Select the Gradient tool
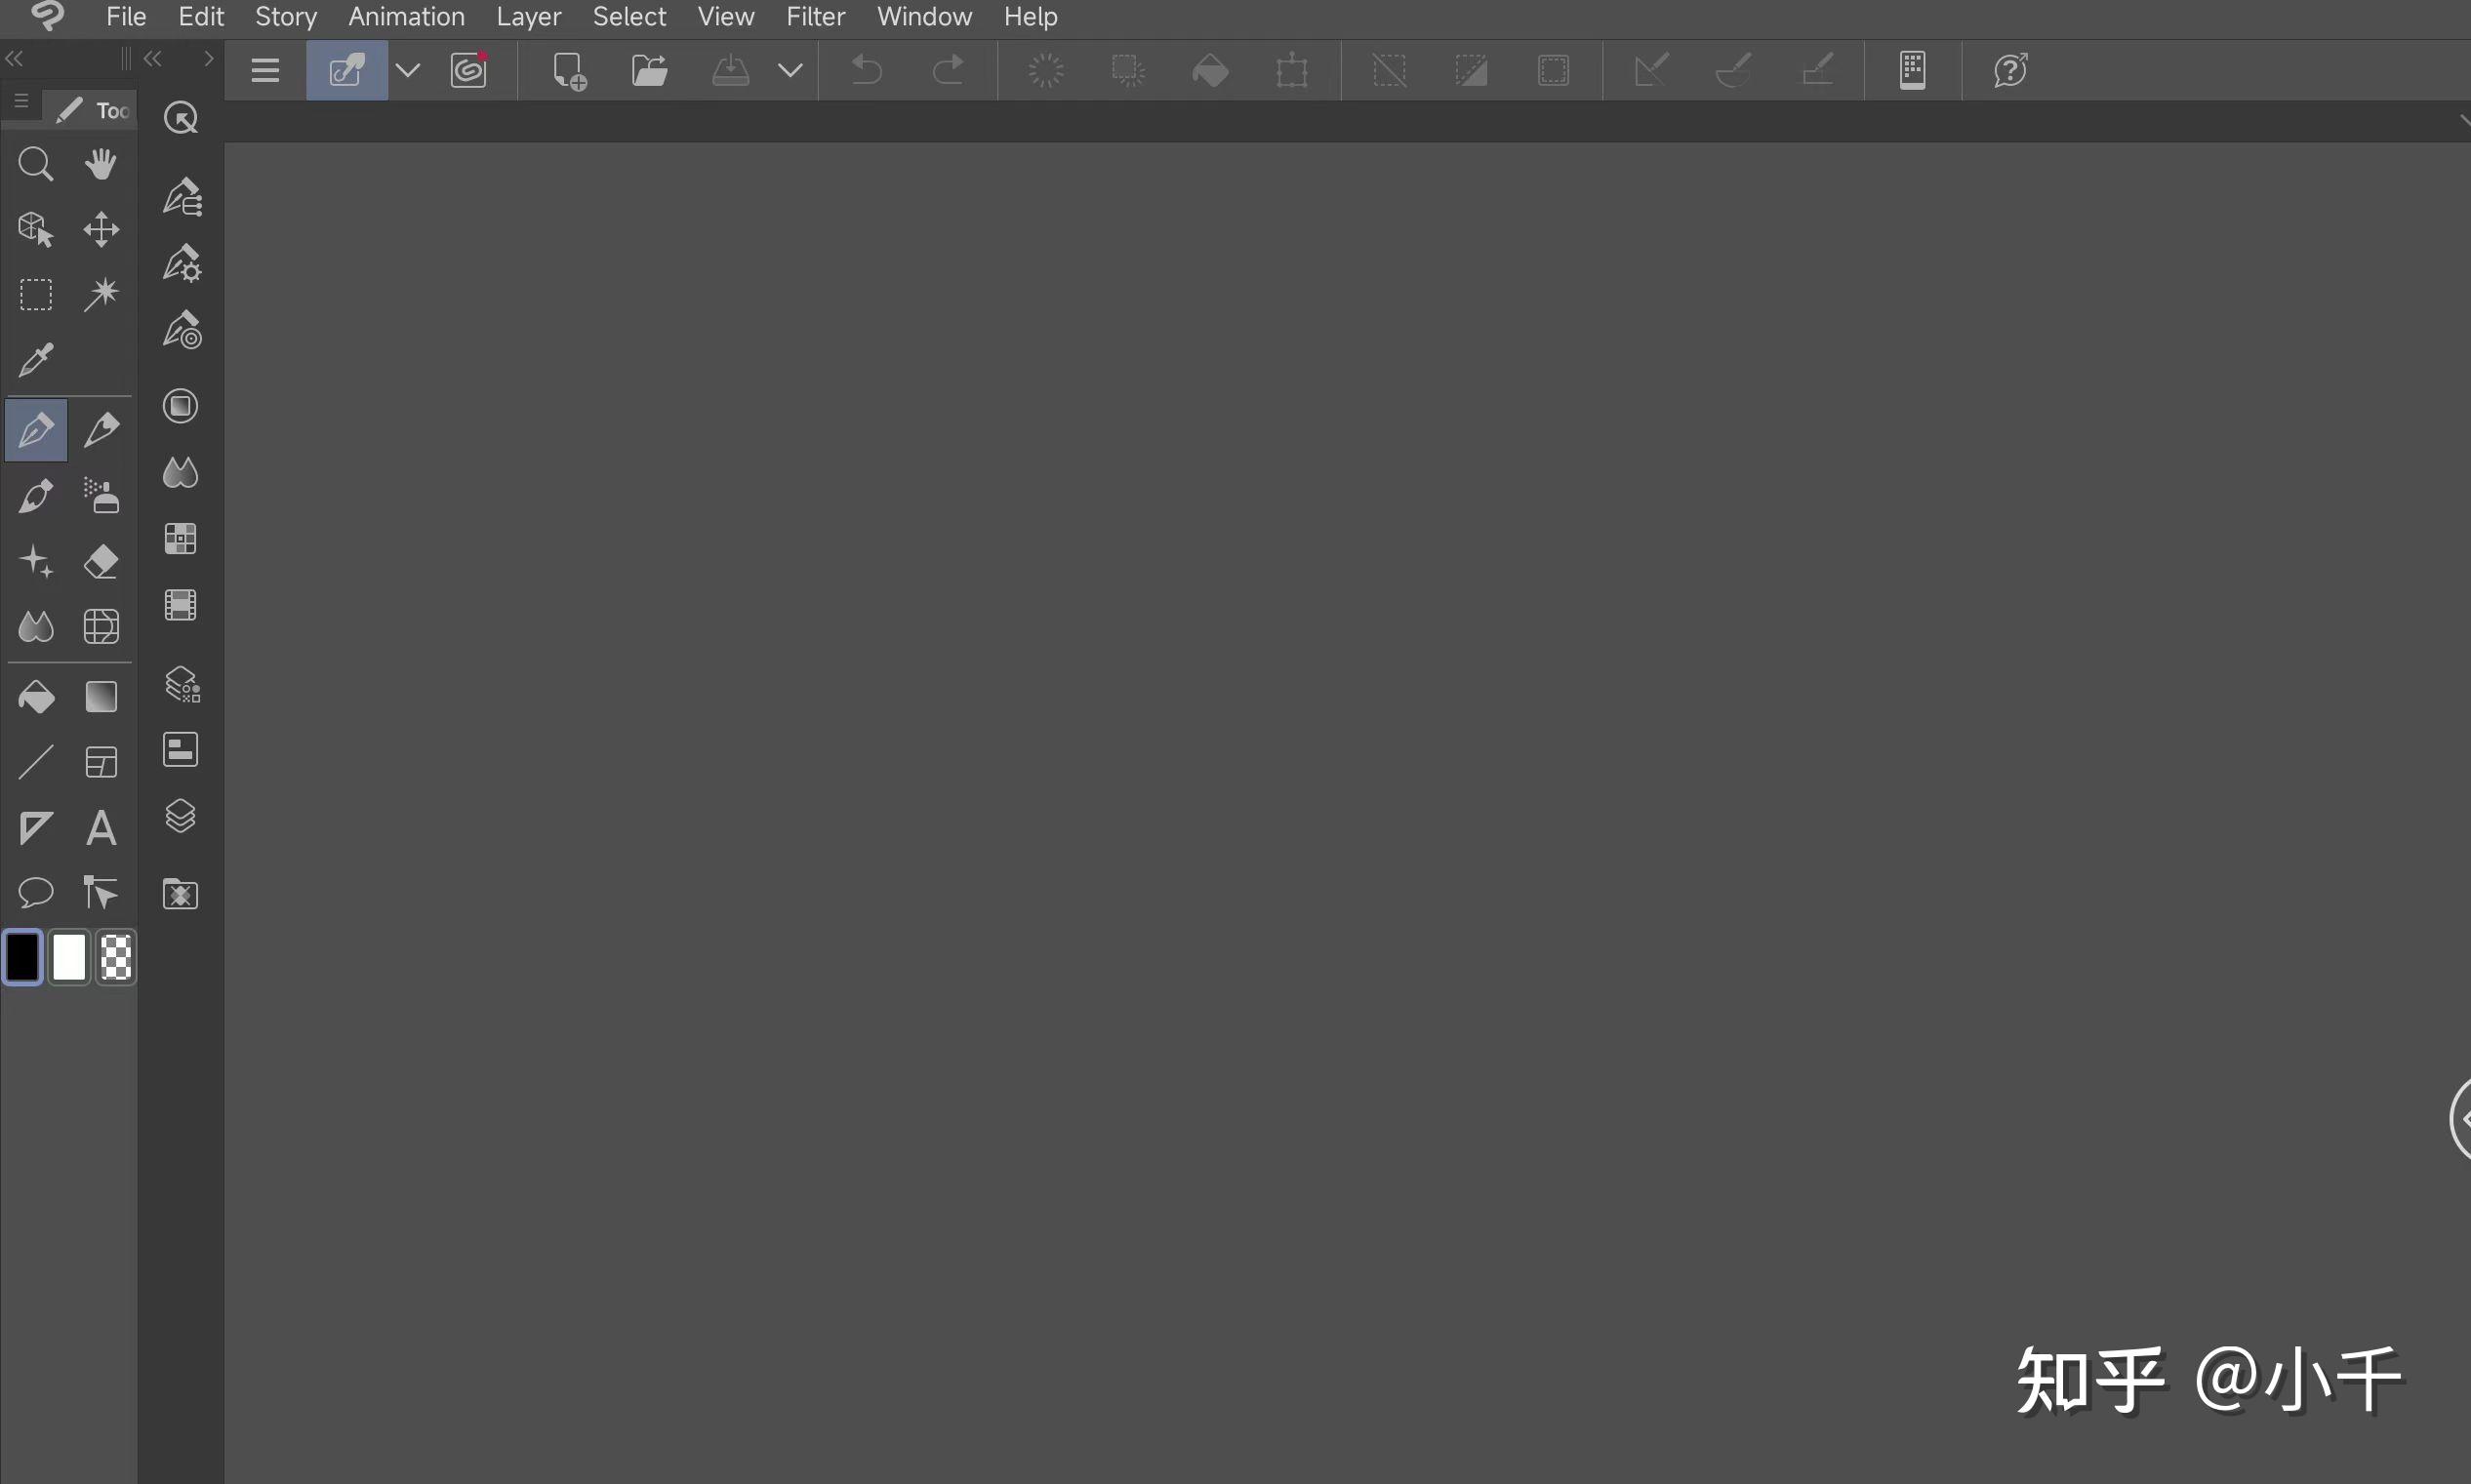 [x=100, y=697]
